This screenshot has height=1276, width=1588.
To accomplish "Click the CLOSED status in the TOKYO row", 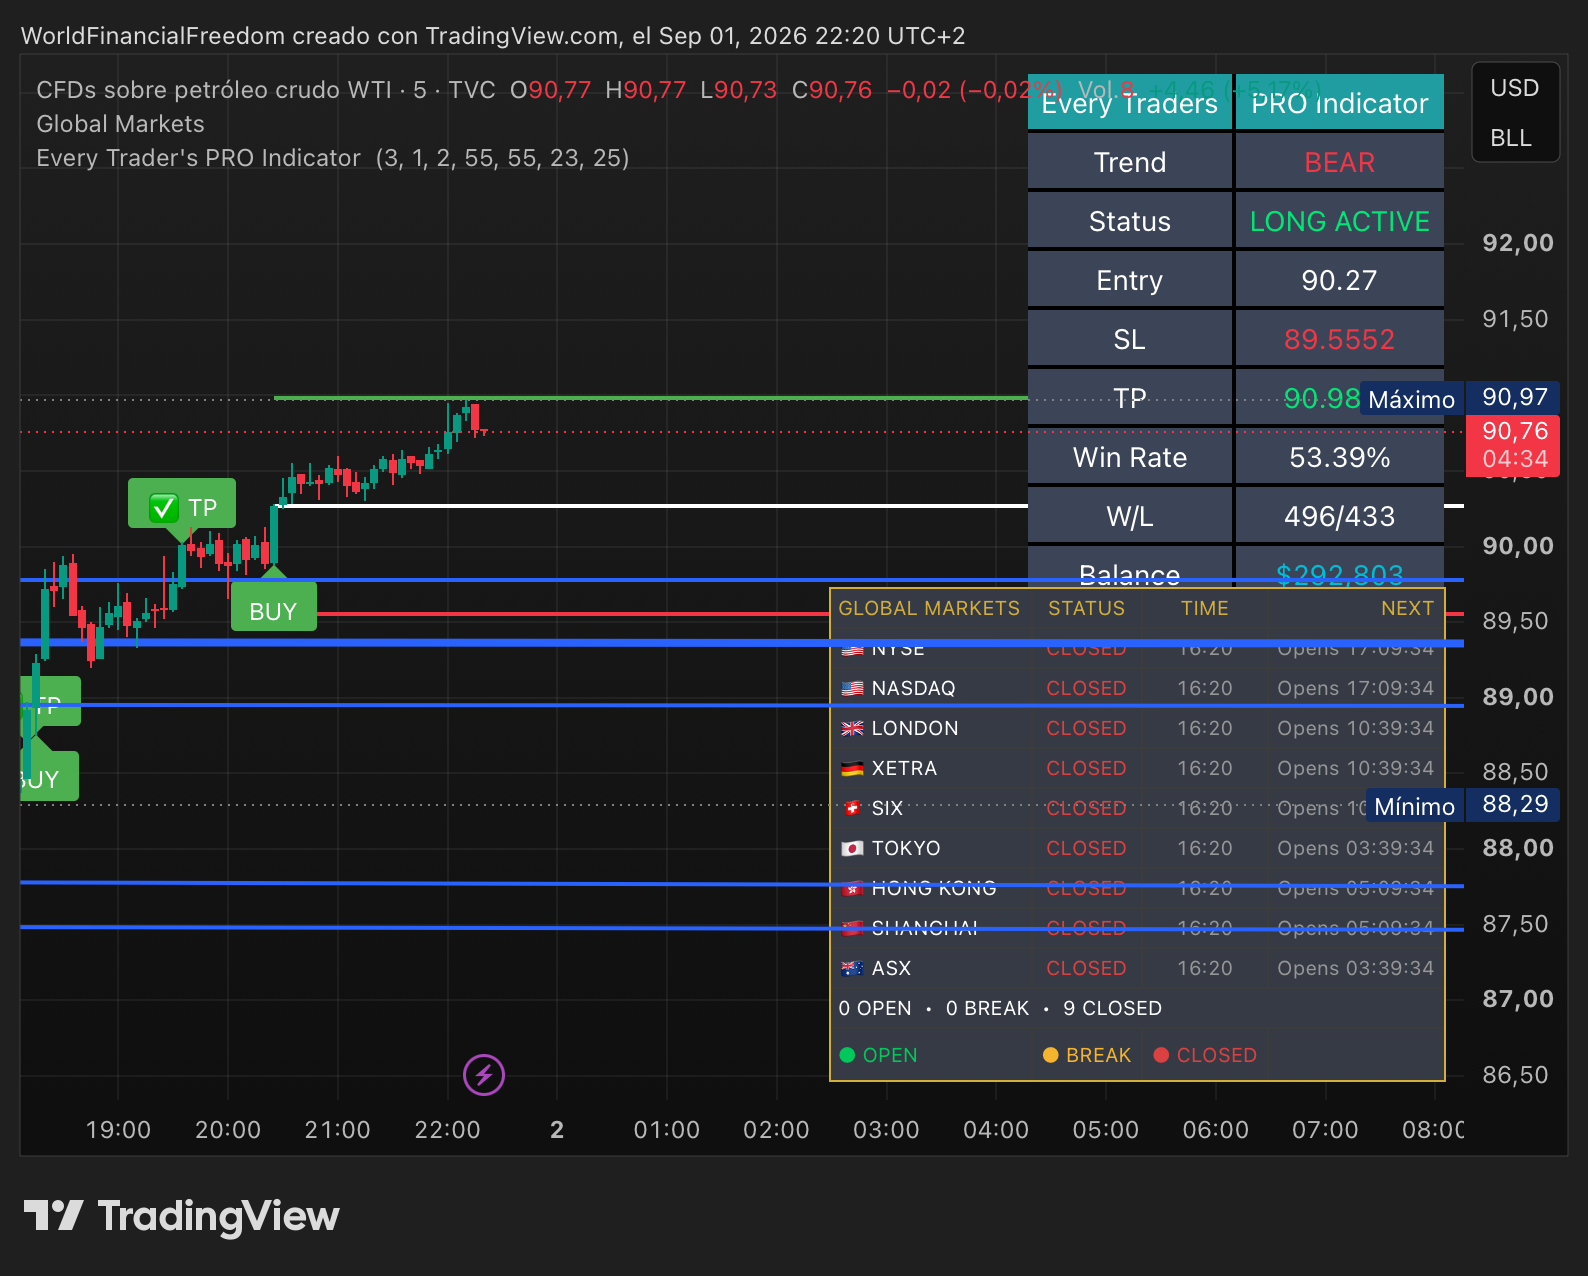I will [1086, 848].
